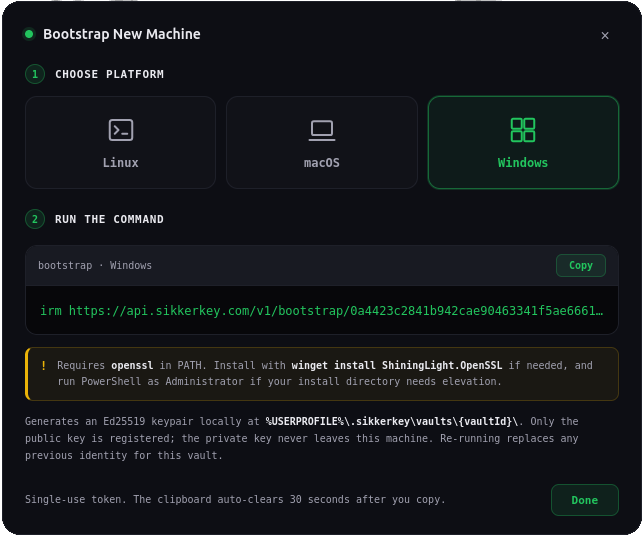This screenshot has height=536, width=643.
Task: Click the %USERPROFILE% vault path text
Action: click(394, 421)
